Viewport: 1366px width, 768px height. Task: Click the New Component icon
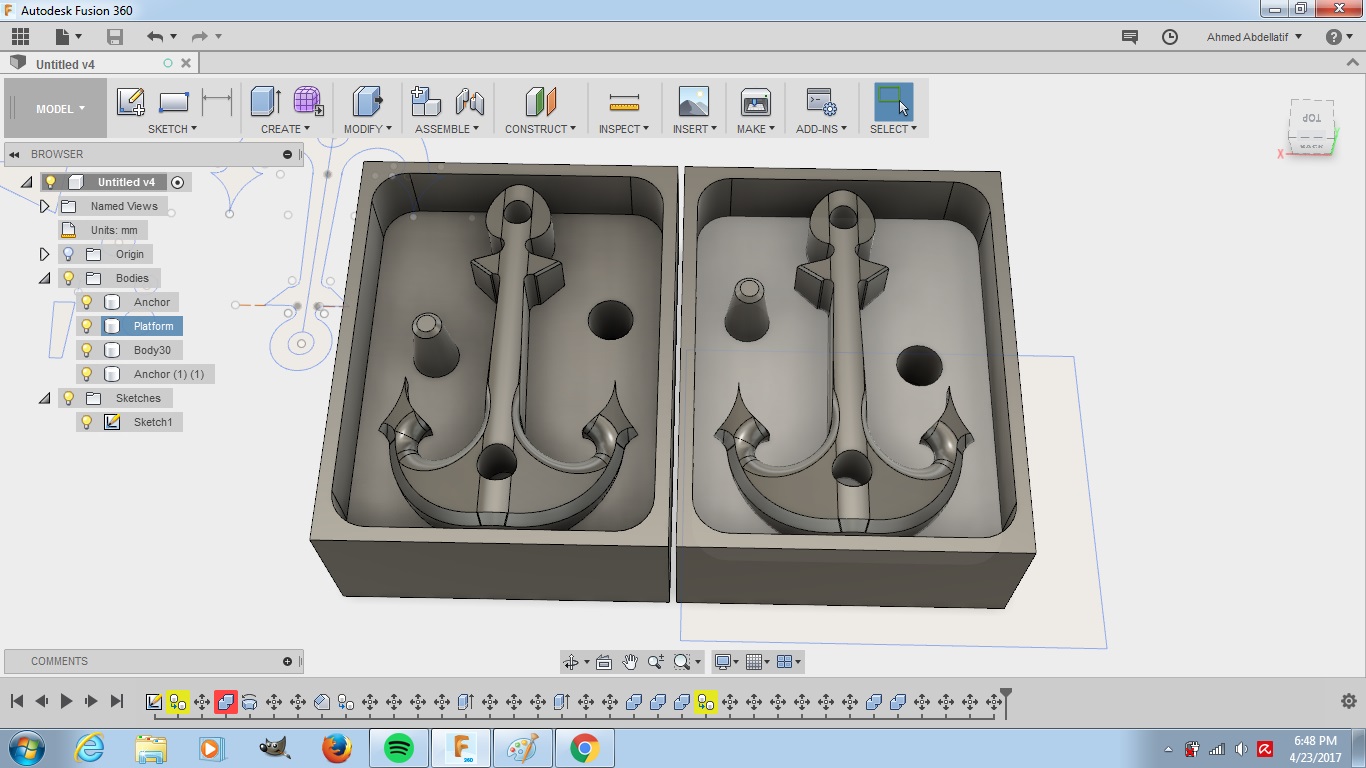tap(426, 101)
